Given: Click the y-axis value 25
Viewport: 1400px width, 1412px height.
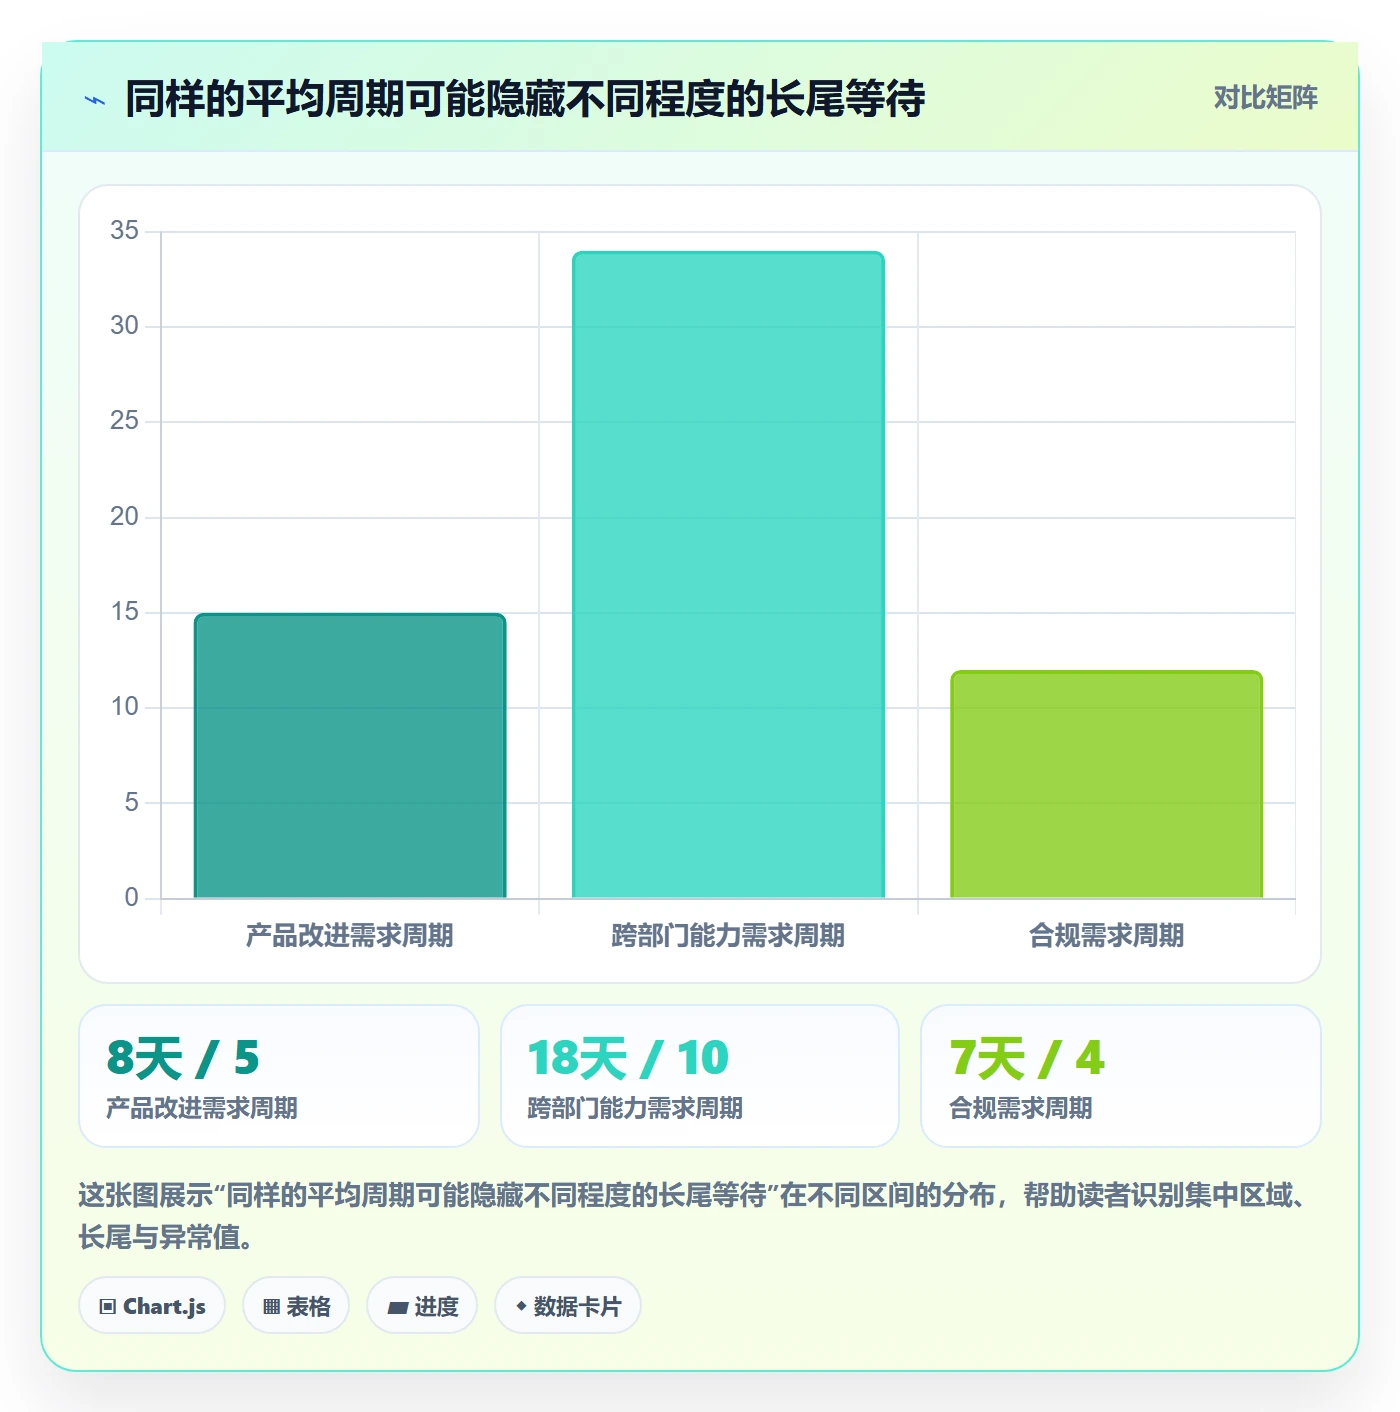Looking at the screenshot, I should coord(124,421).
